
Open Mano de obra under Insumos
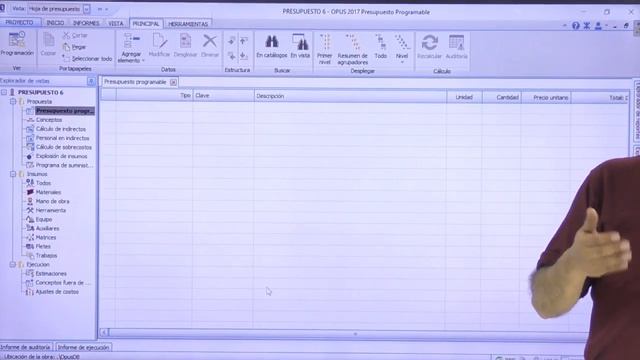point(52,201)
